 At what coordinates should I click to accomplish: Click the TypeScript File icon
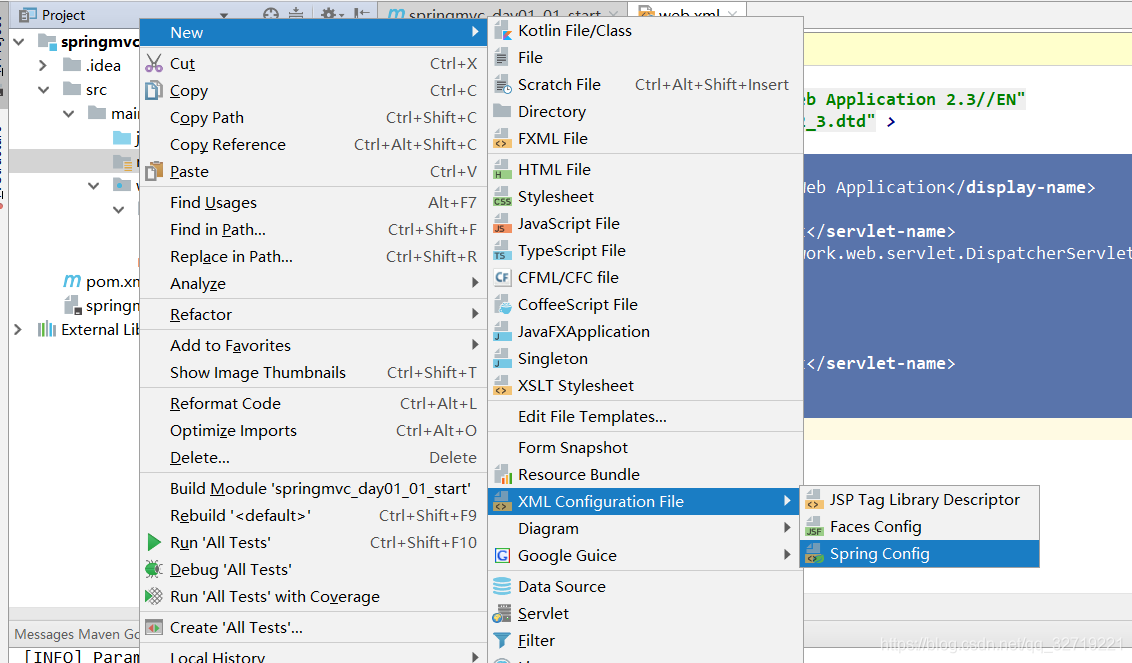click(x=502, y=251)
